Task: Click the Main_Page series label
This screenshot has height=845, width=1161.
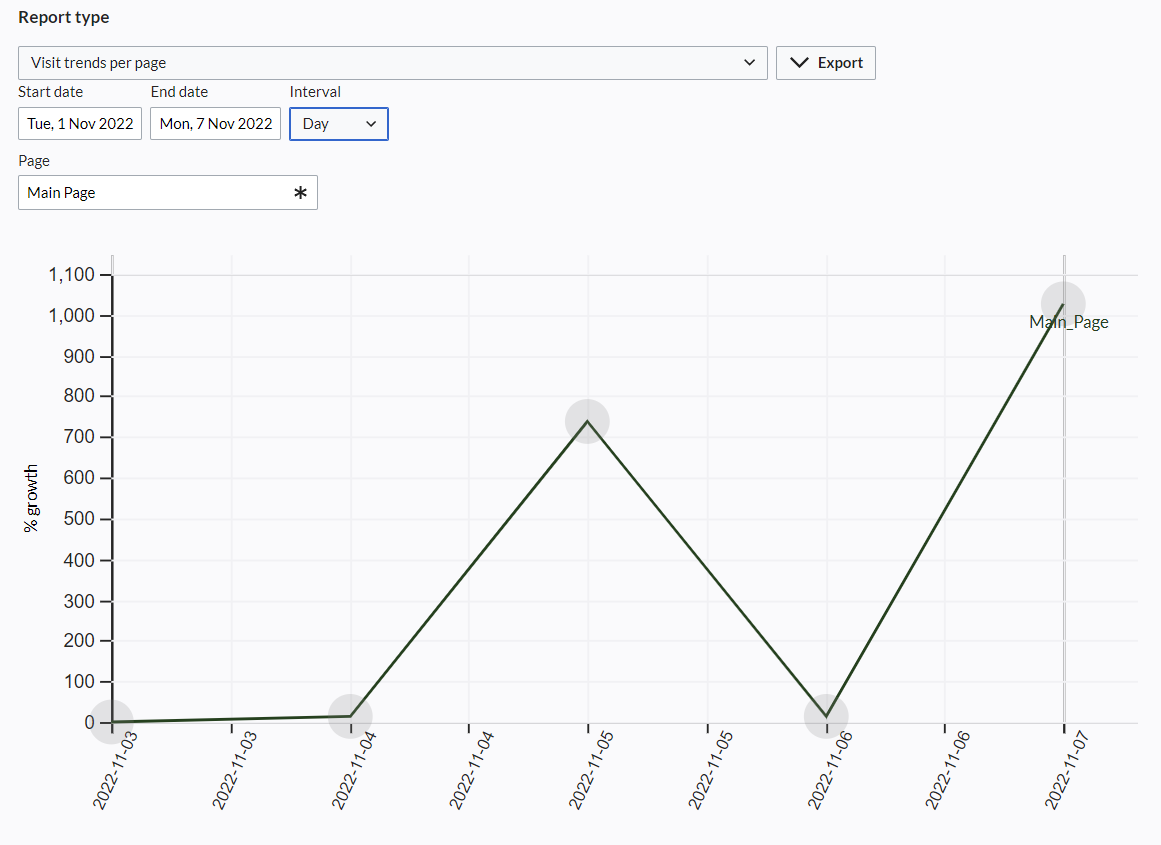Action: point(1068,322)
